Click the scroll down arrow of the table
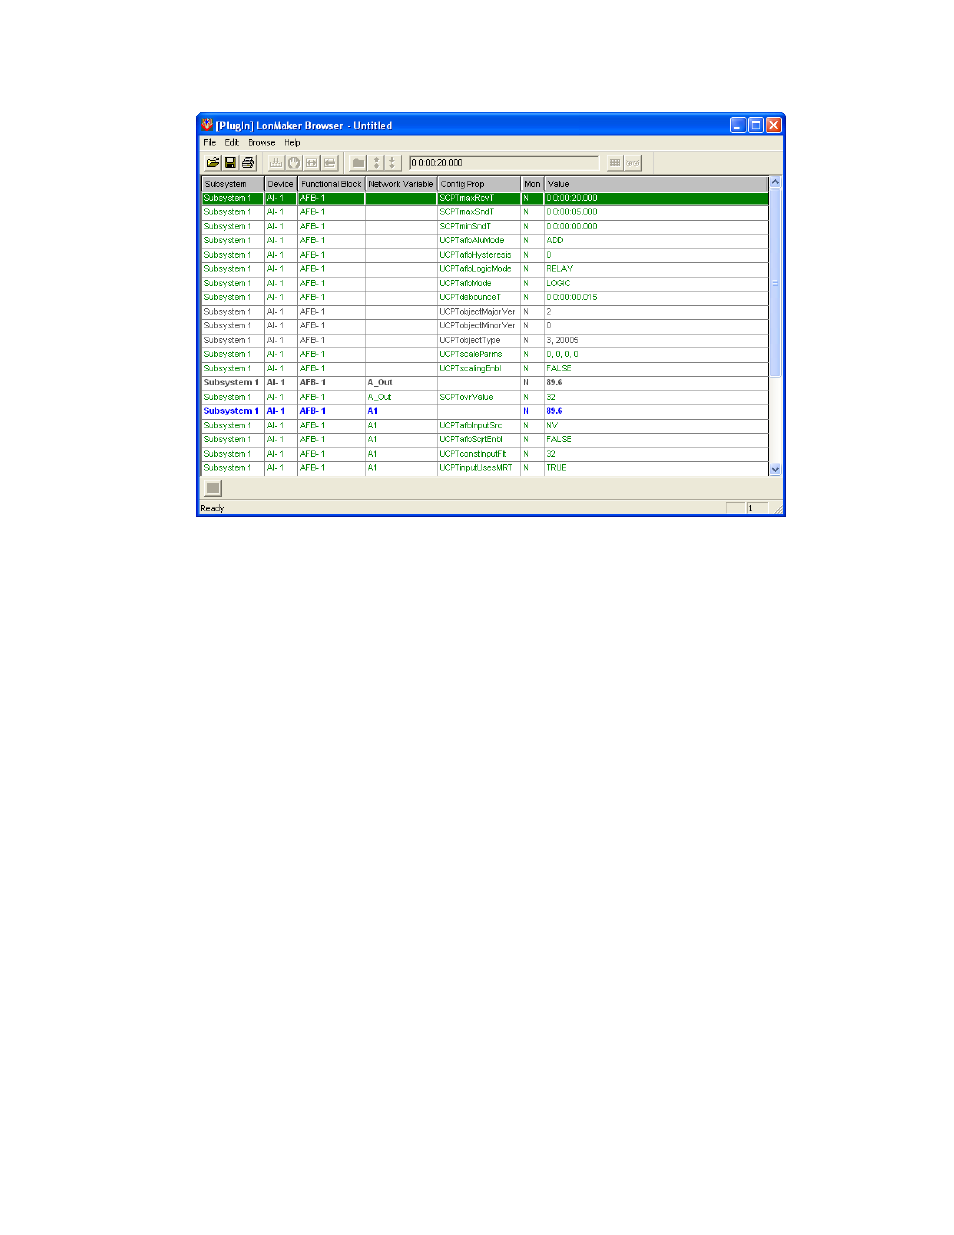Image resolution: width=954 pixels, height=1235 pixels. pyautogui.click(x=775, y=469)
